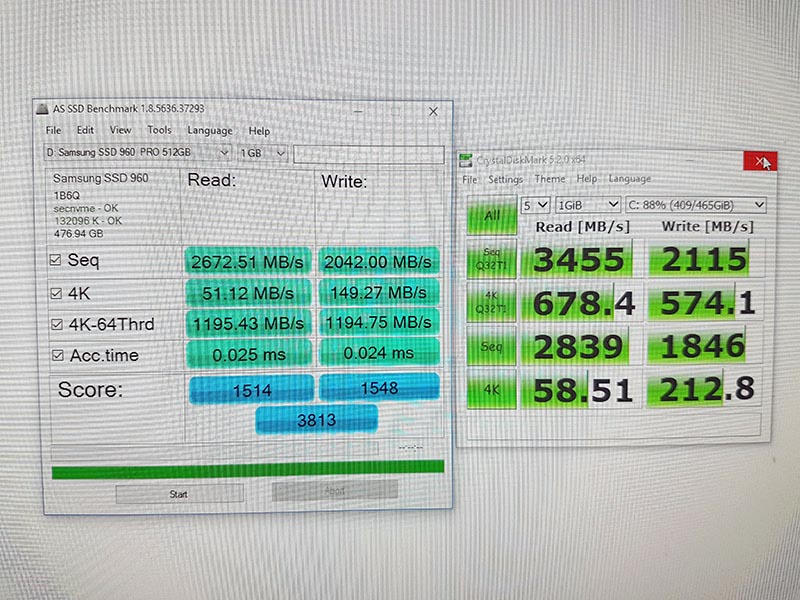Click the Seq Q32T1 test button

(492, 259)
